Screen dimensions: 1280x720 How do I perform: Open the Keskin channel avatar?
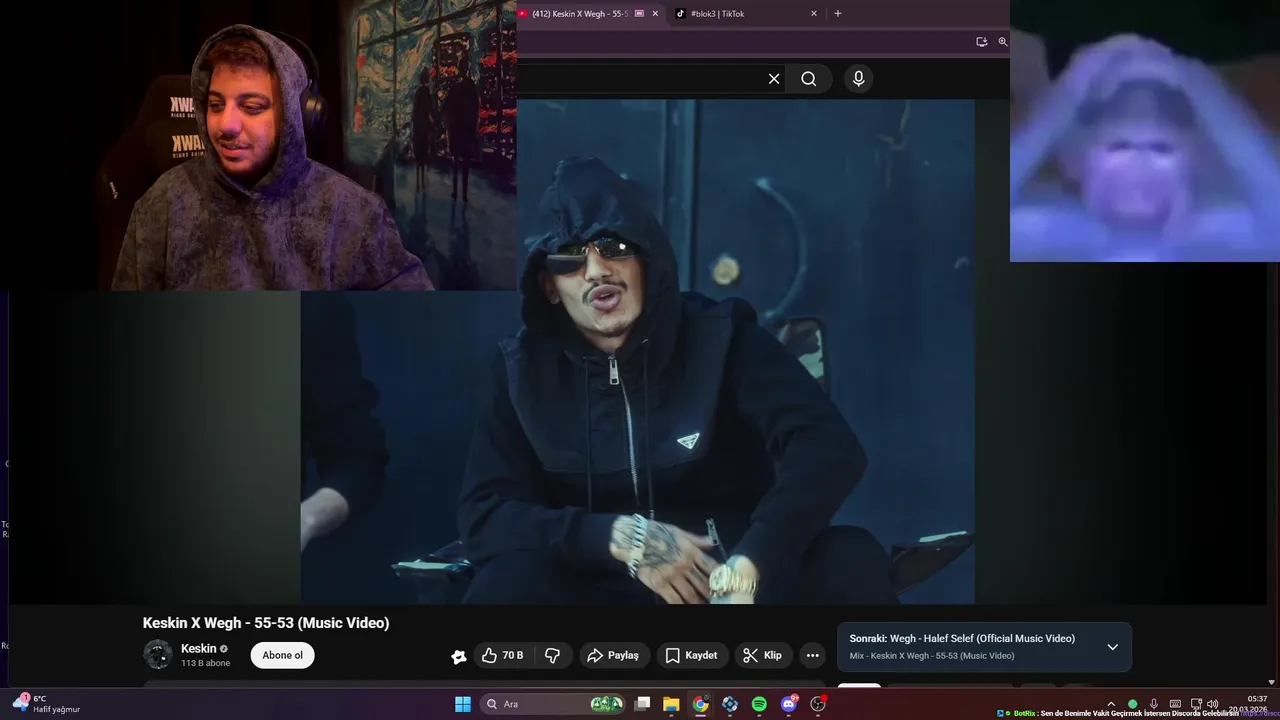coord(158,655)
